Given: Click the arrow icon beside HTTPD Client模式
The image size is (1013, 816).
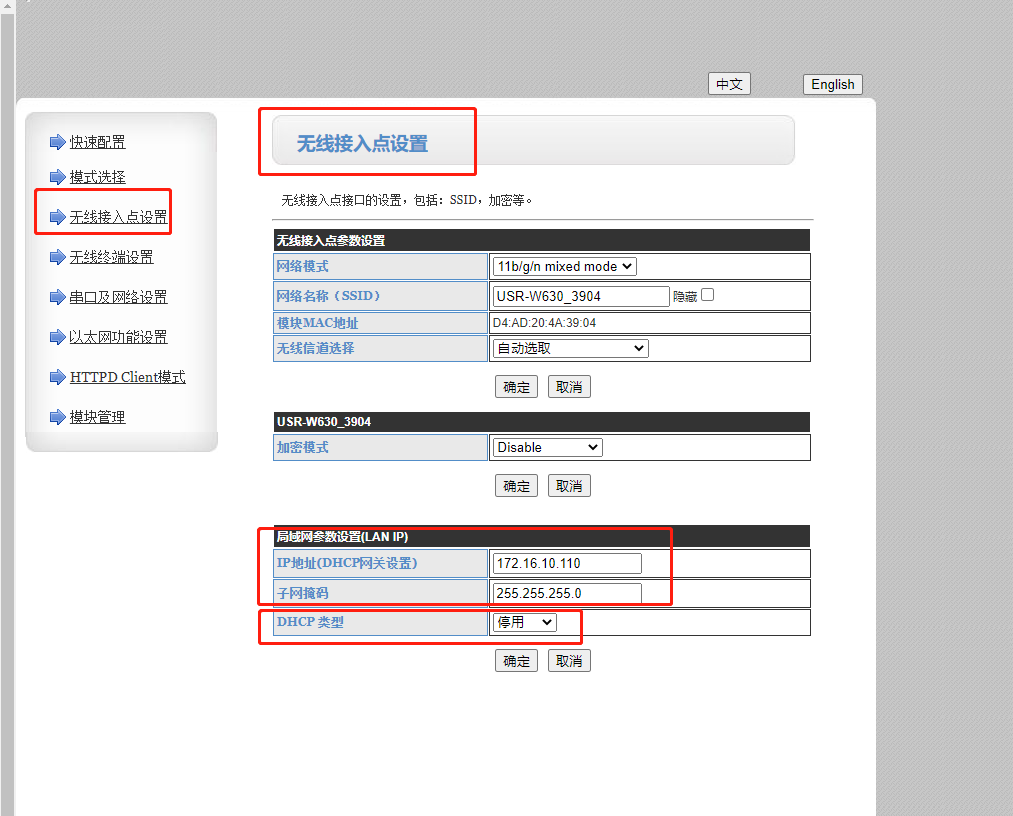Looking at the screenshot, I should (57, 377).
